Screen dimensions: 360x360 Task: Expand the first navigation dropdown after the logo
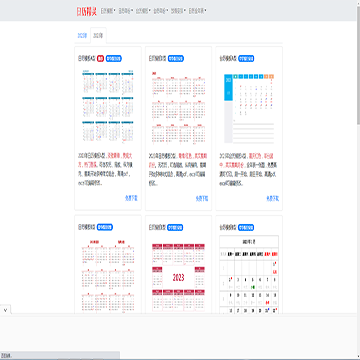point(108,11)
